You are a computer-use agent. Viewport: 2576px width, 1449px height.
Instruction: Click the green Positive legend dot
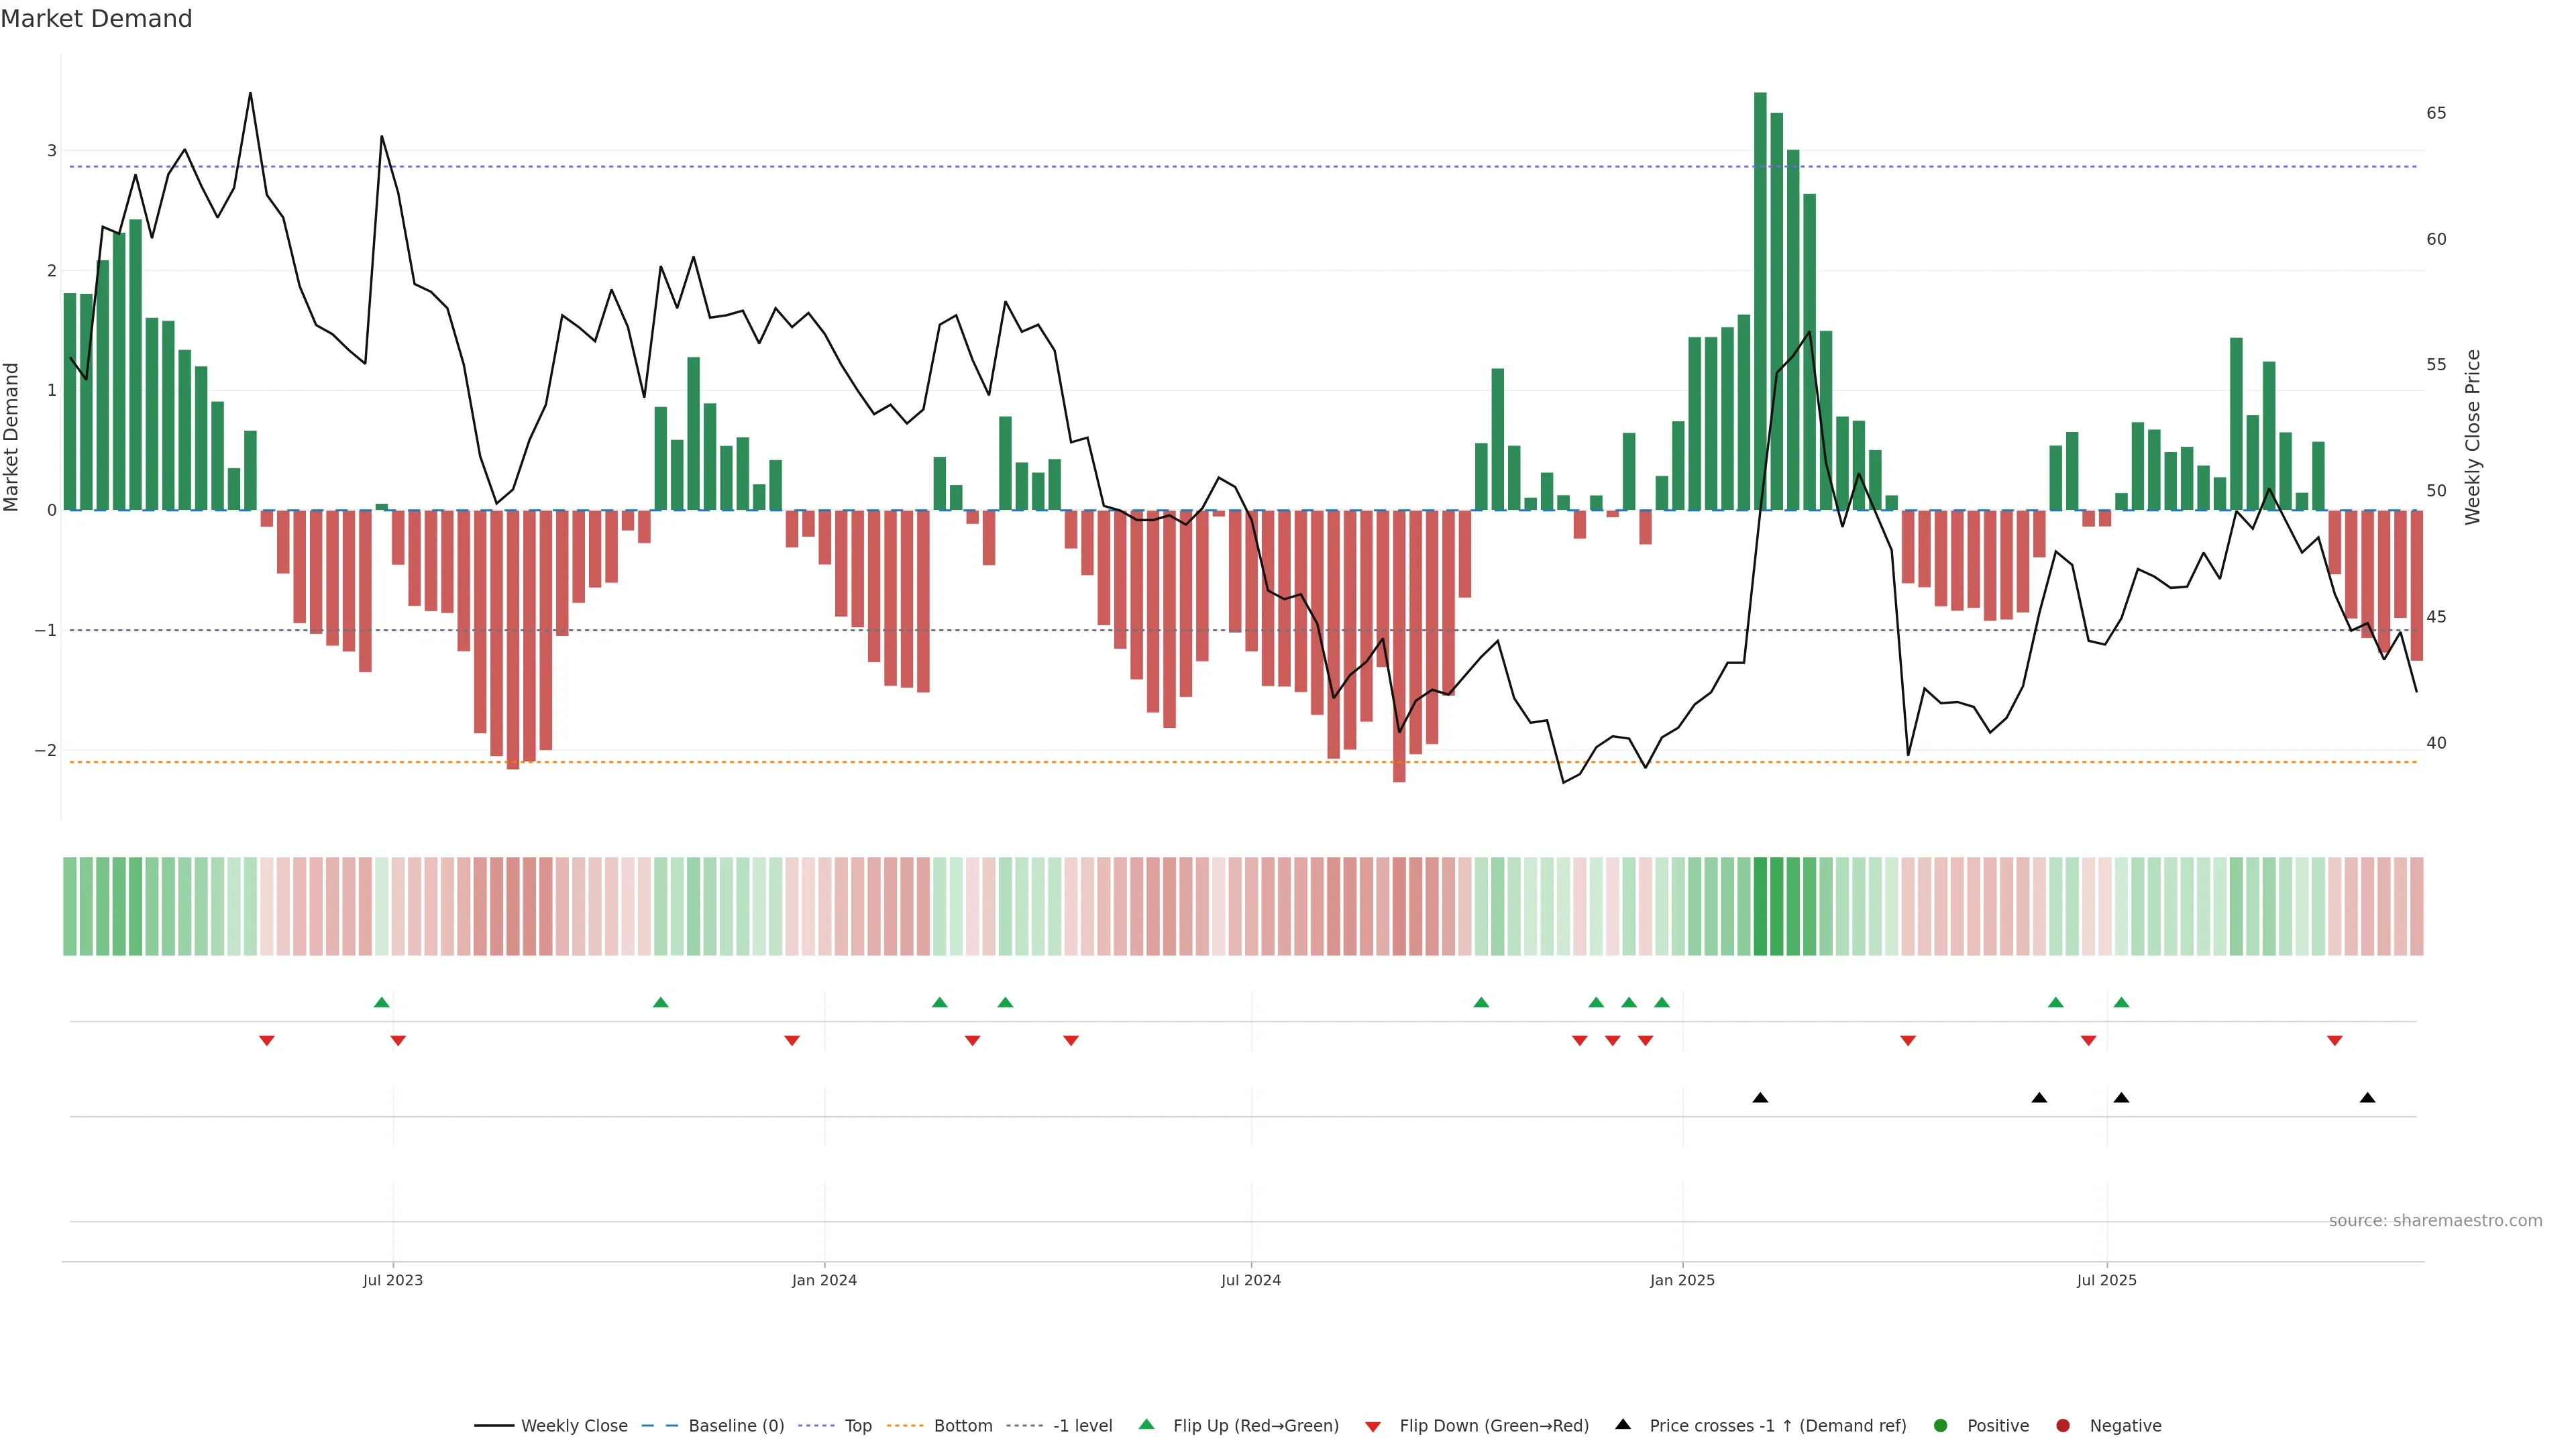1941,1425
